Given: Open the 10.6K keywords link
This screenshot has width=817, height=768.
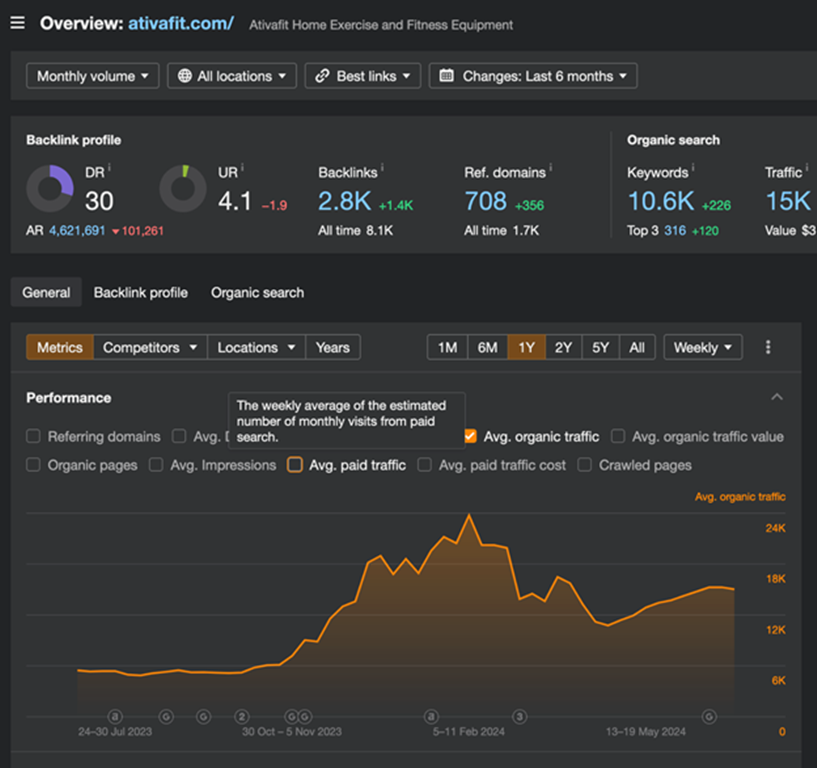Looking at the screenshot, I should pyautogui.click(x=661, y=201).
